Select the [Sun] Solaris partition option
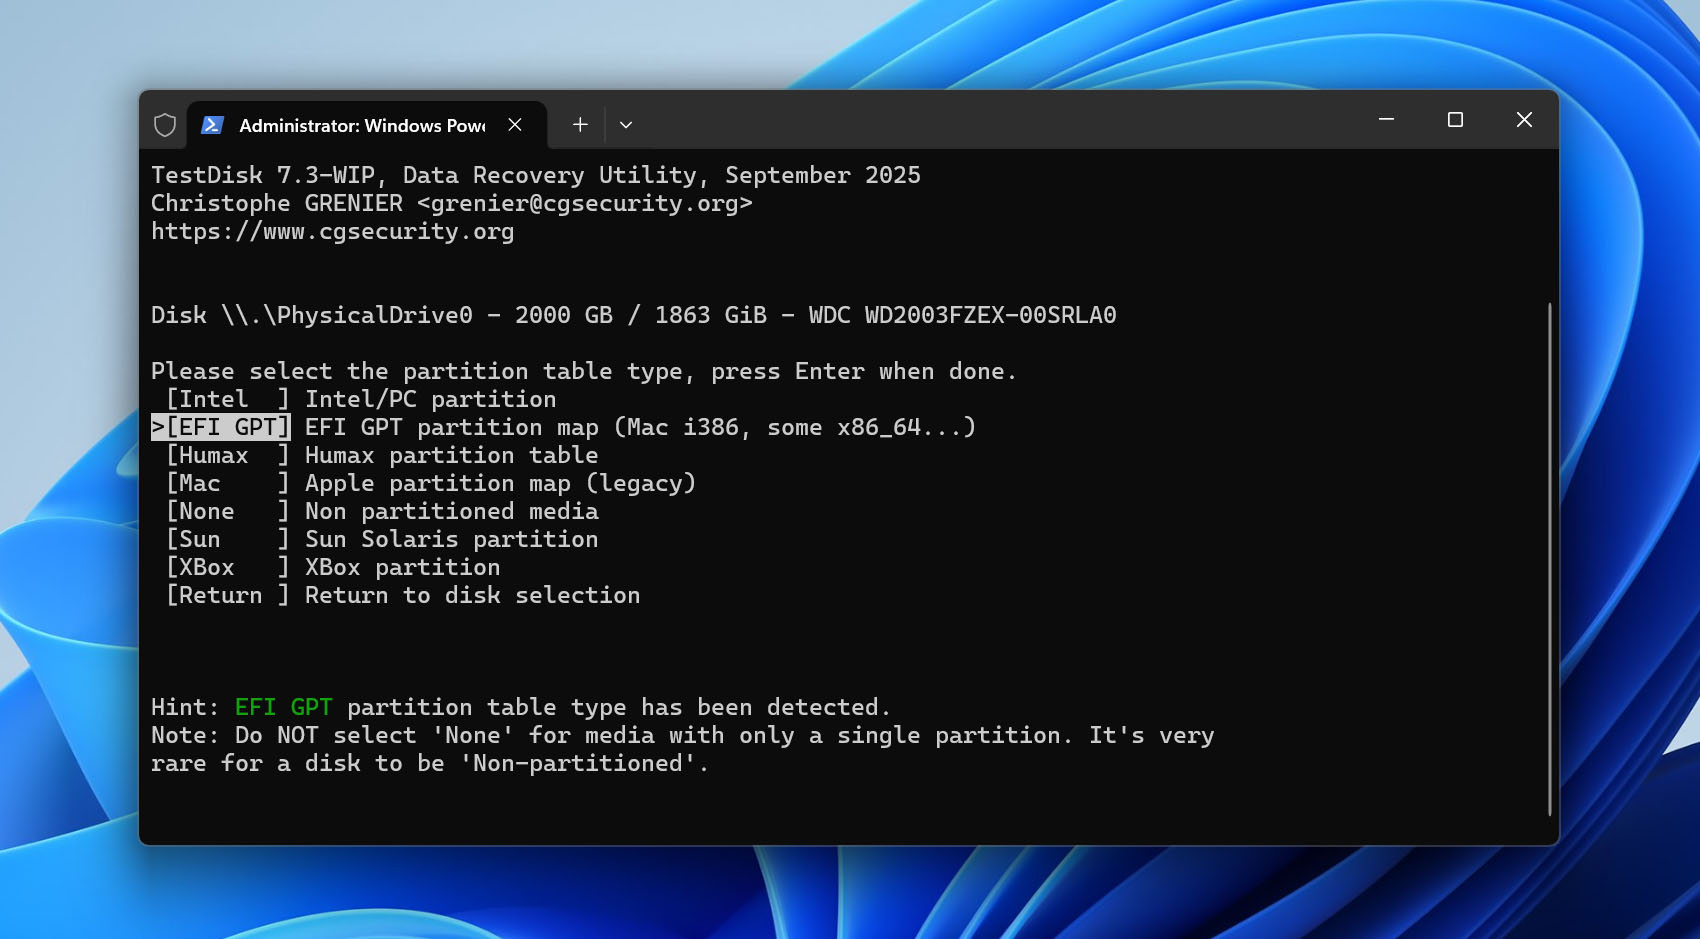The image size is (1700, 939). point(228,539)
